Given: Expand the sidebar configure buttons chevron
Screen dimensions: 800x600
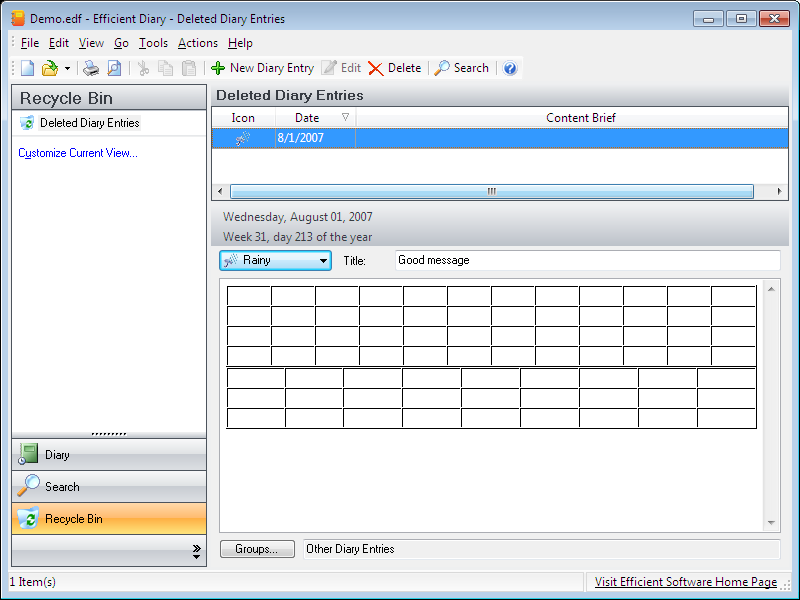Looking at the screenshot, I should 196,551.
